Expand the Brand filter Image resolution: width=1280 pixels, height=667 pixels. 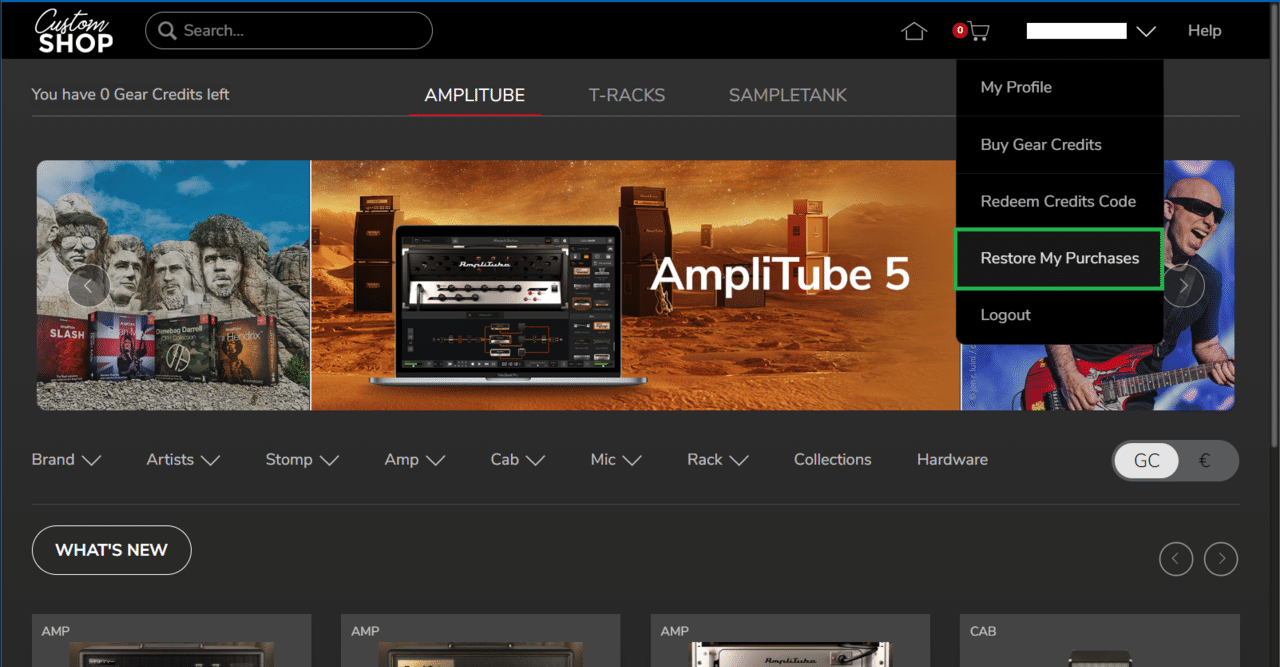[x=66, y=460]
